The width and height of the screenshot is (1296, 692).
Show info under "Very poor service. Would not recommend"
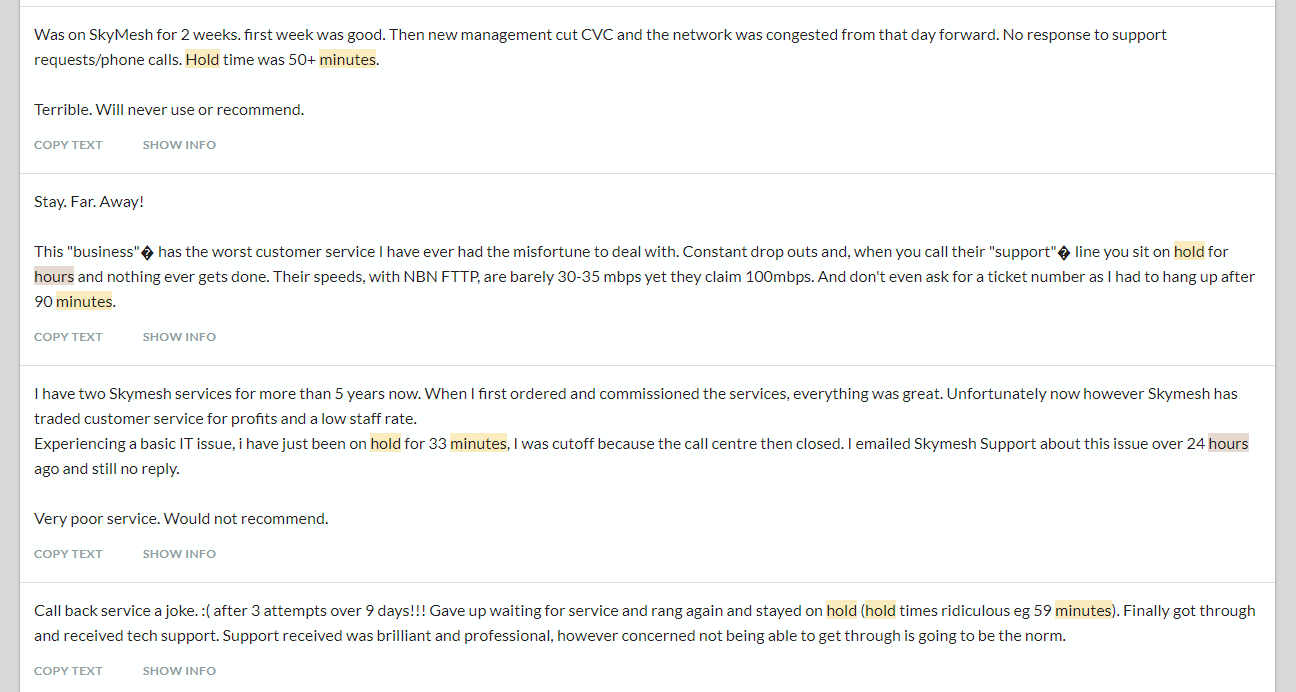tap(179, 554)
